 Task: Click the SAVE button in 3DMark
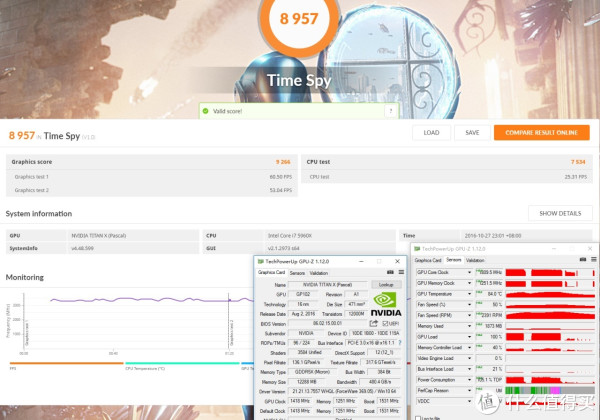tap(472, 132)
